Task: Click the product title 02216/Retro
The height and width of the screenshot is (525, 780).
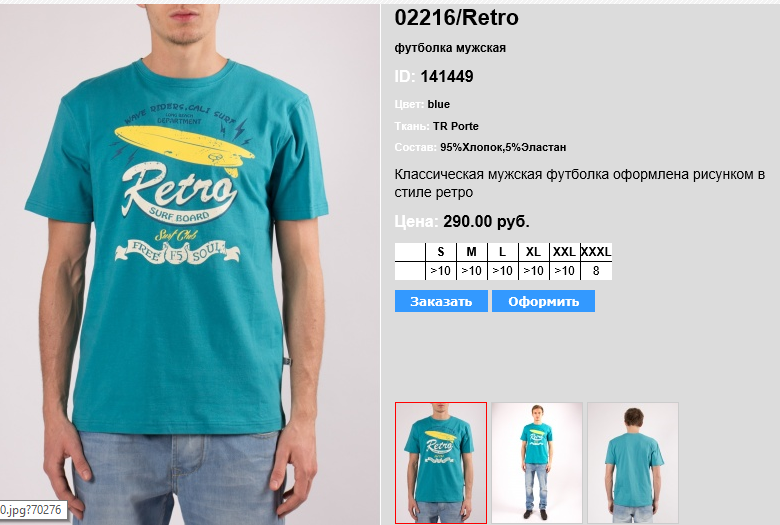Action: click(x=456, y=17)
